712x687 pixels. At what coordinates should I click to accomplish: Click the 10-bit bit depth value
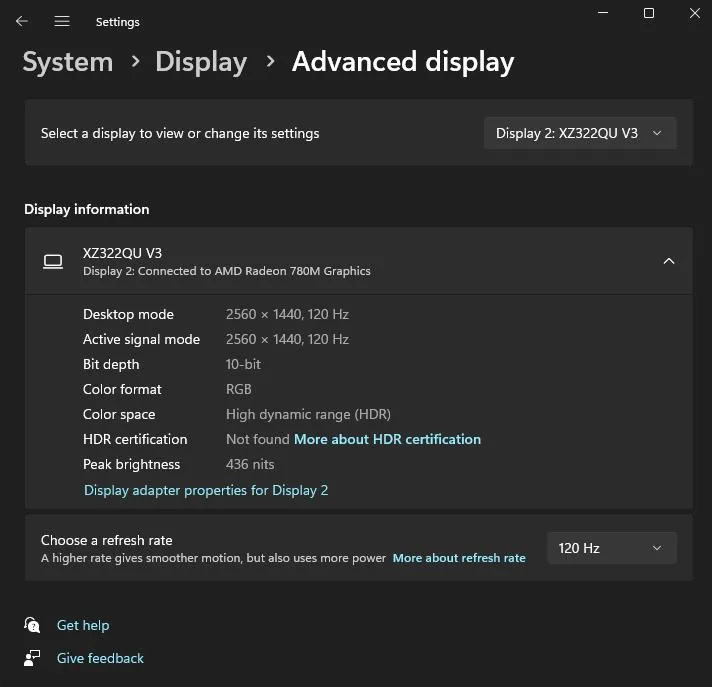tap(243, 364)
